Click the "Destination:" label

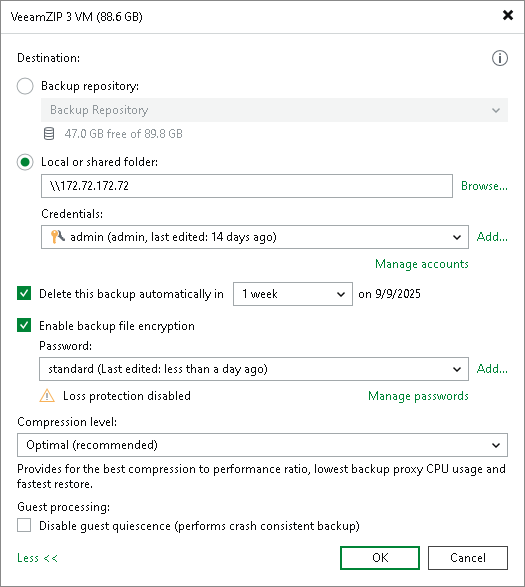click(49, 58)
